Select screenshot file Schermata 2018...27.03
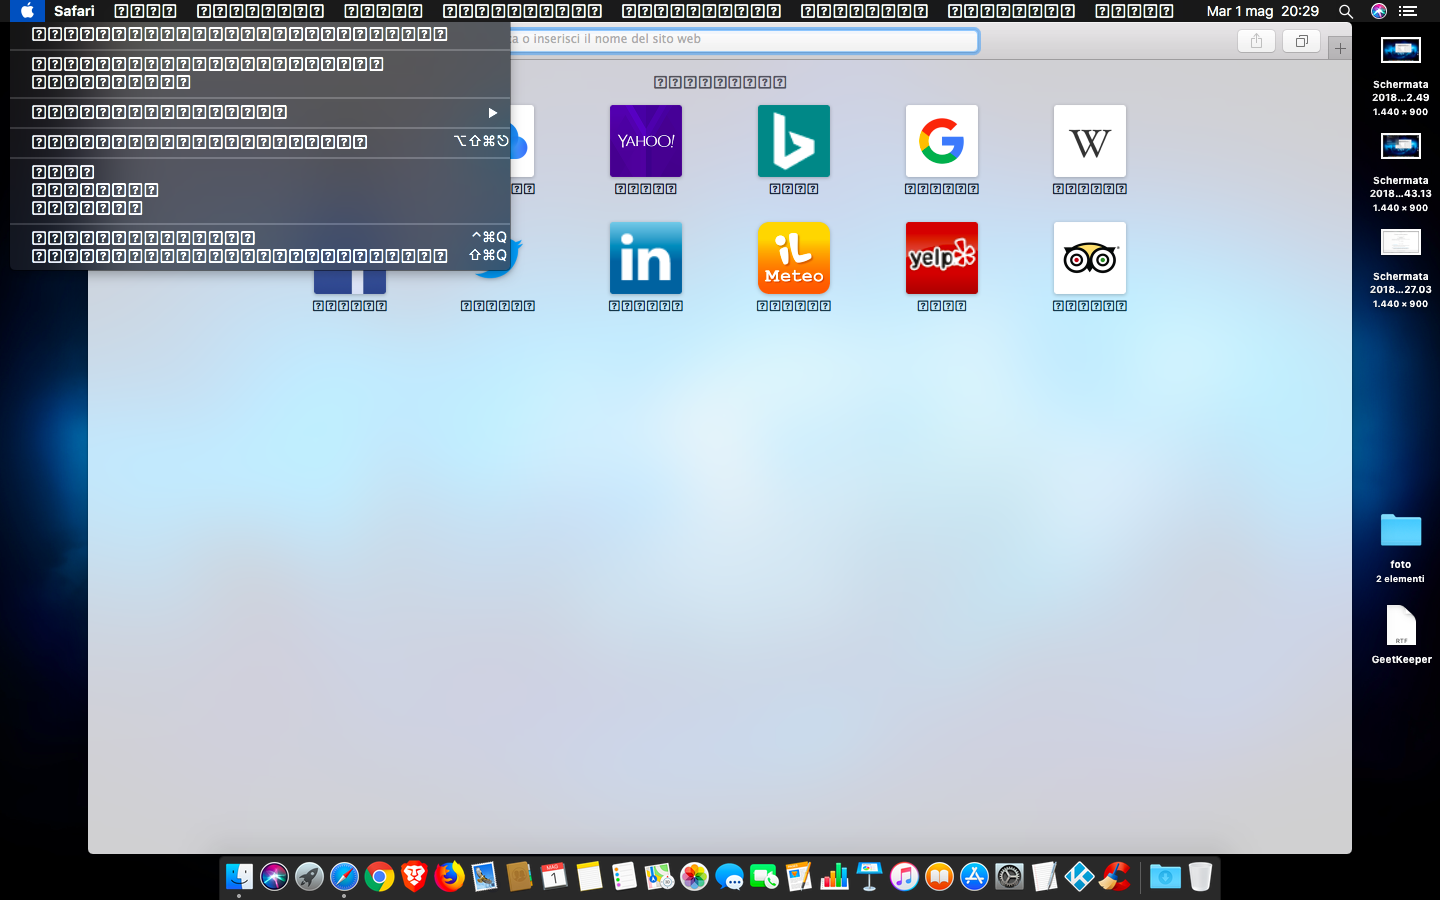Screen dimensions: 1440x900 tap(1401, 268)
